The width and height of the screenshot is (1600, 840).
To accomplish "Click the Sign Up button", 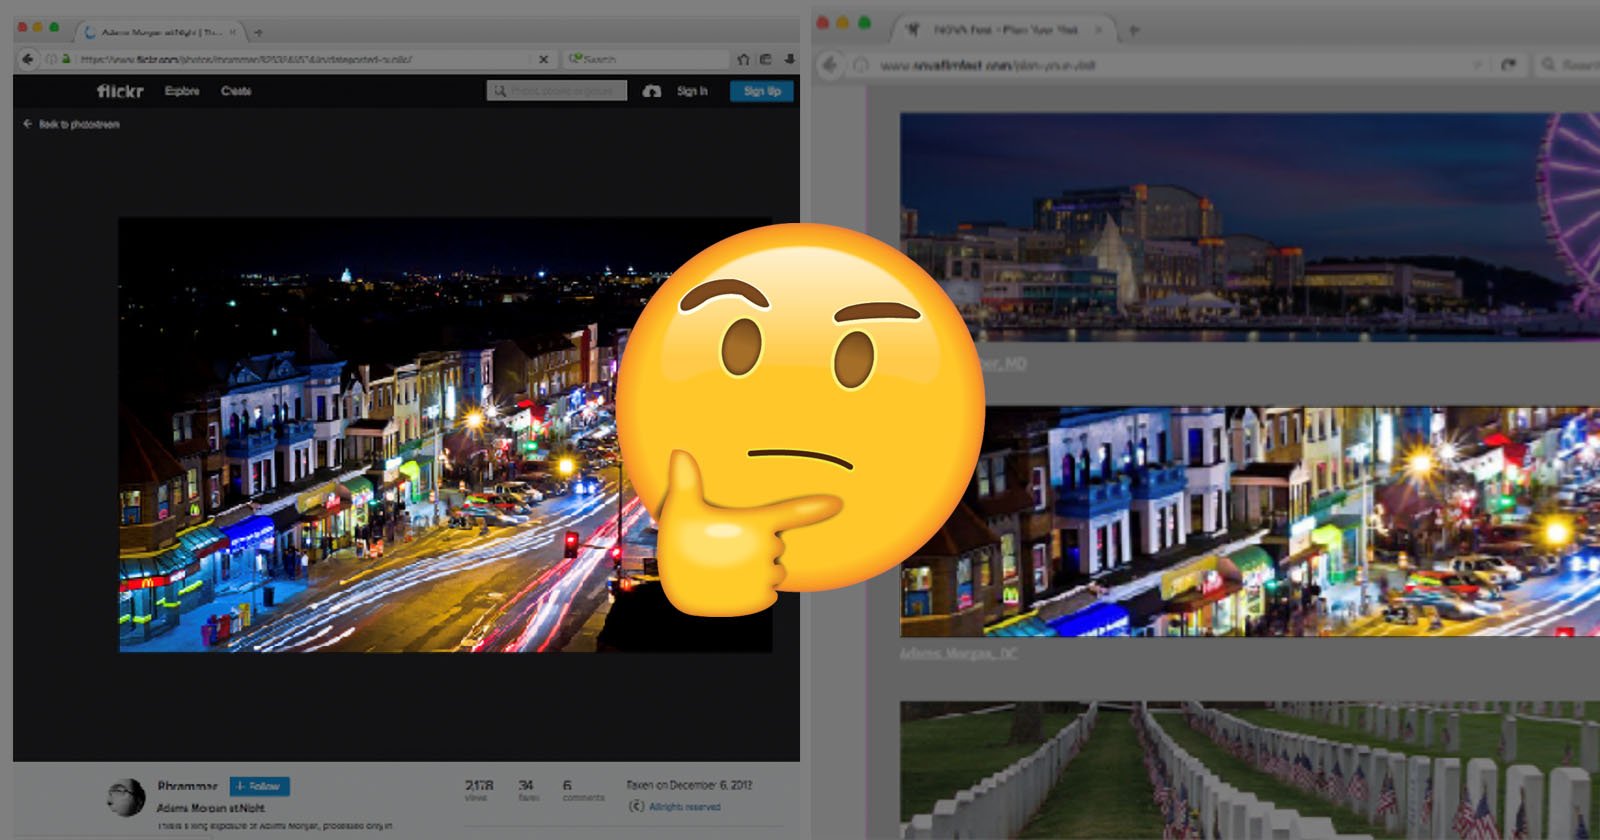I will (762, 91).
